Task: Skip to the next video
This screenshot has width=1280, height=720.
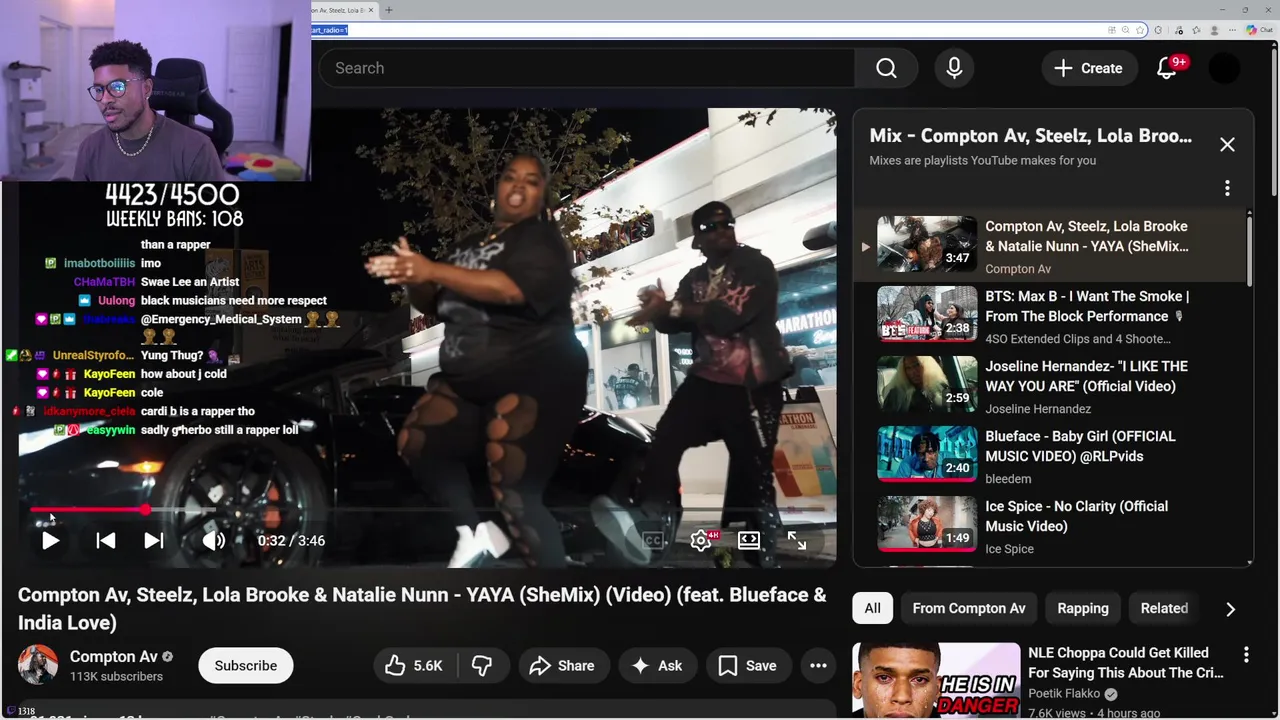Action: [153, 540]
